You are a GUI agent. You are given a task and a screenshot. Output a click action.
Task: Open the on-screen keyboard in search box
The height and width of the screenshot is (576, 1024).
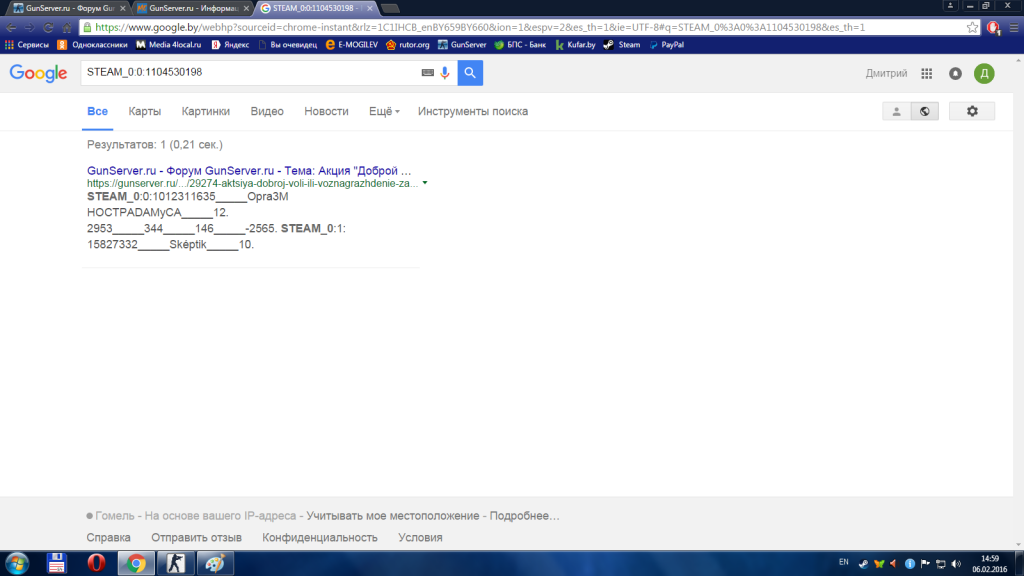pos(428,73)
